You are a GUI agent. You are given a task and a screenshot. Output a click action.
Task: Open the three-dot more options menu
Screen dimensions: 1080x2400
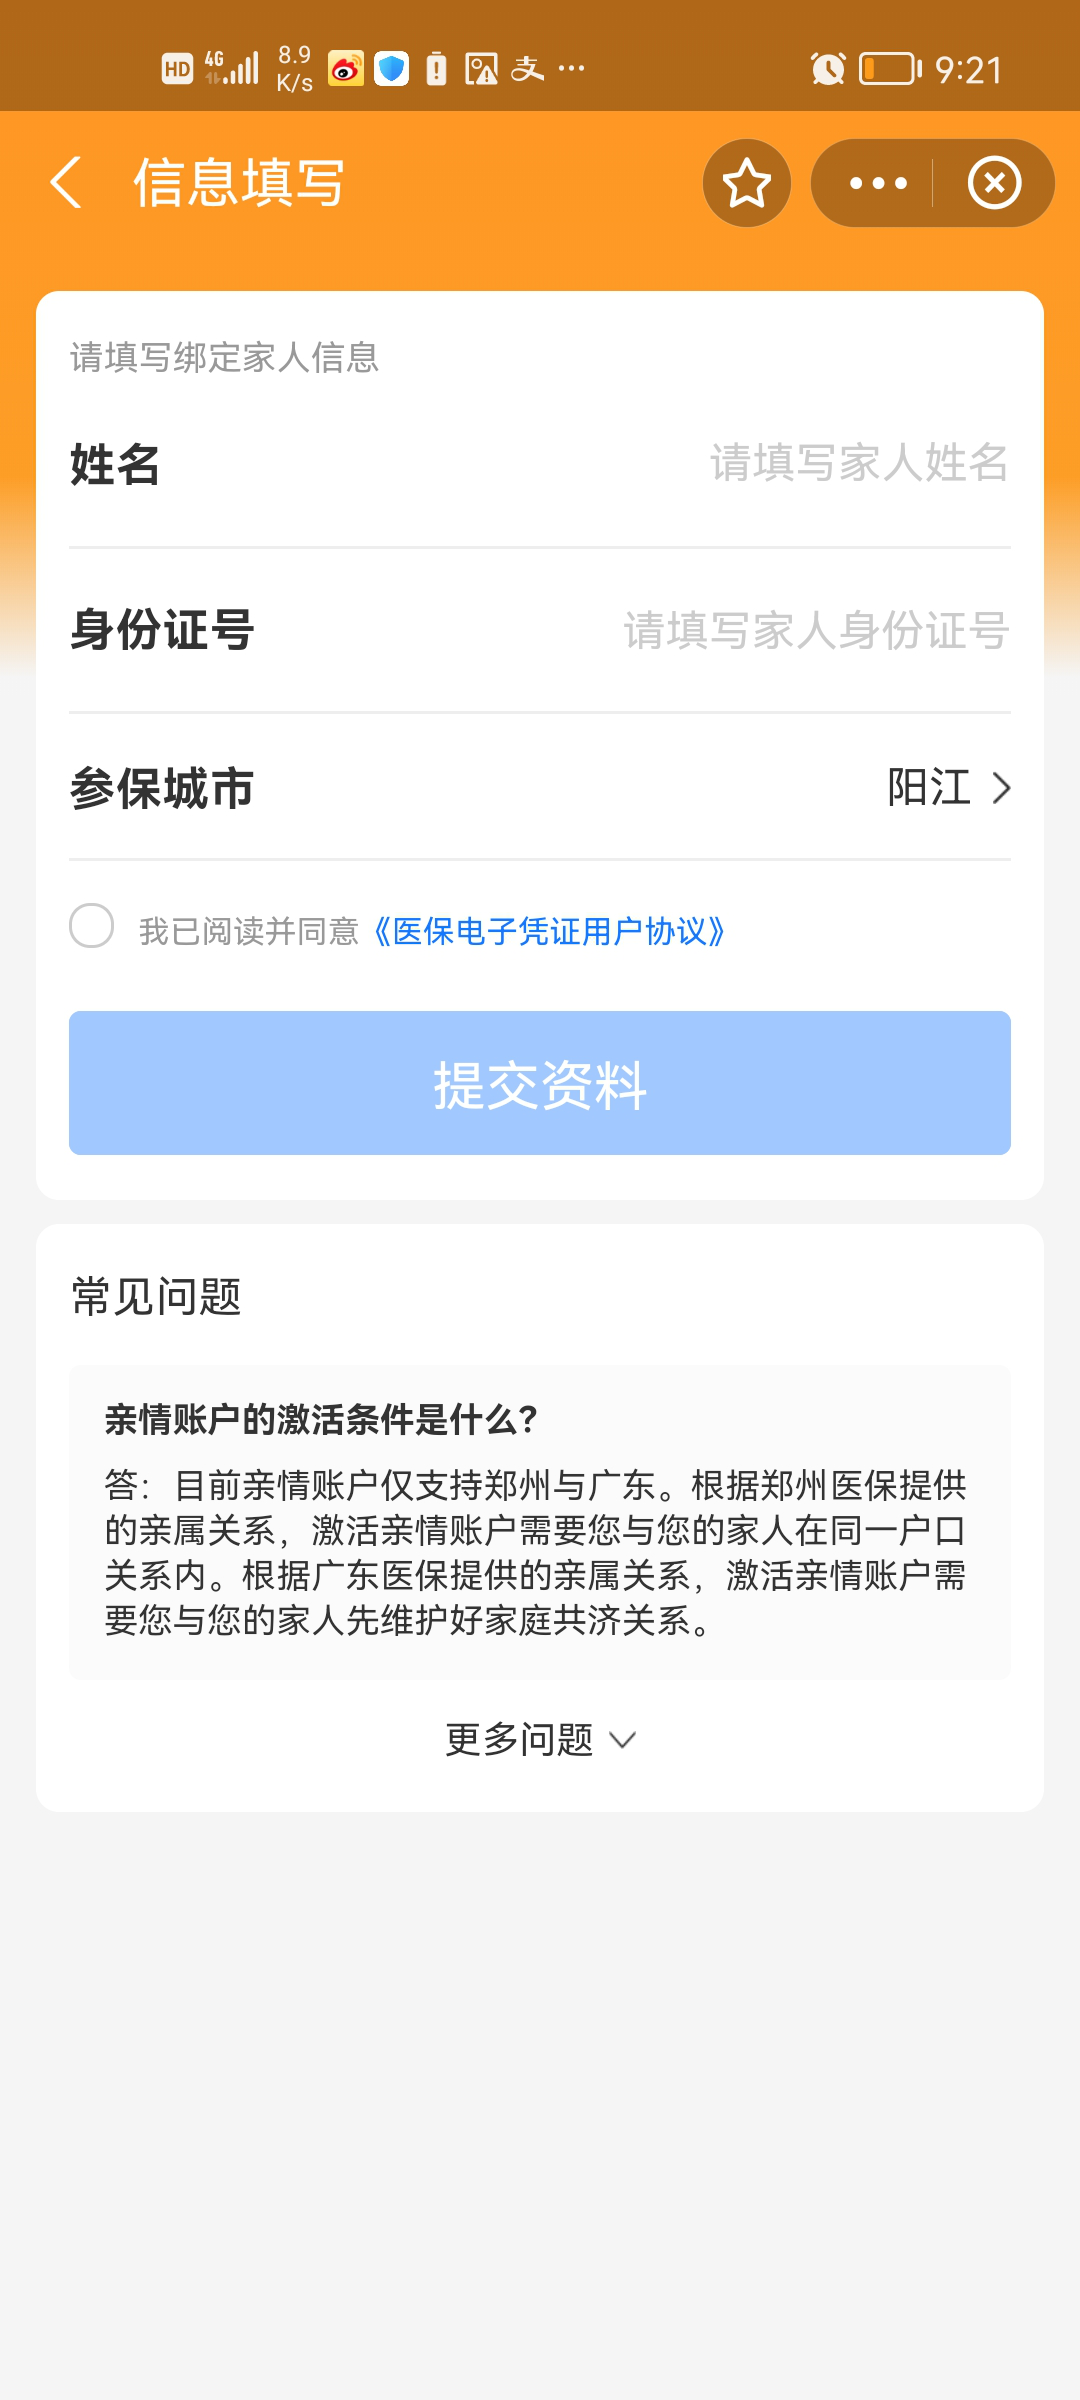878,183
